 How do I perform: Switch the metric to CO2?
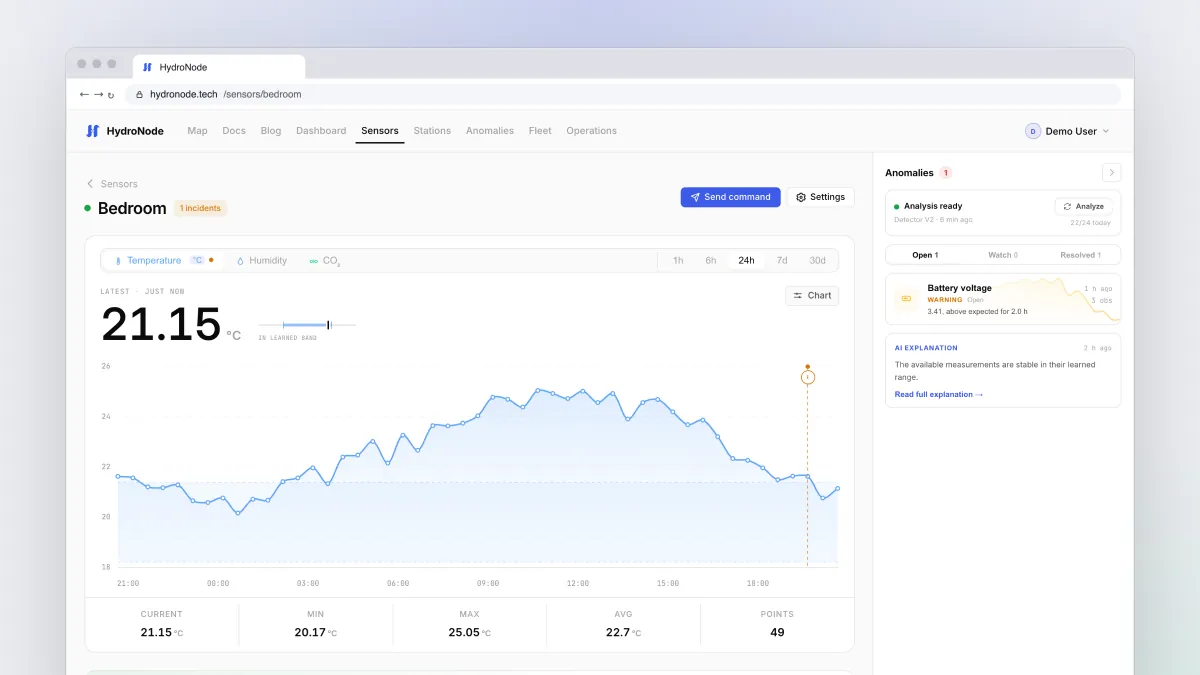click(x=325, y=261)
